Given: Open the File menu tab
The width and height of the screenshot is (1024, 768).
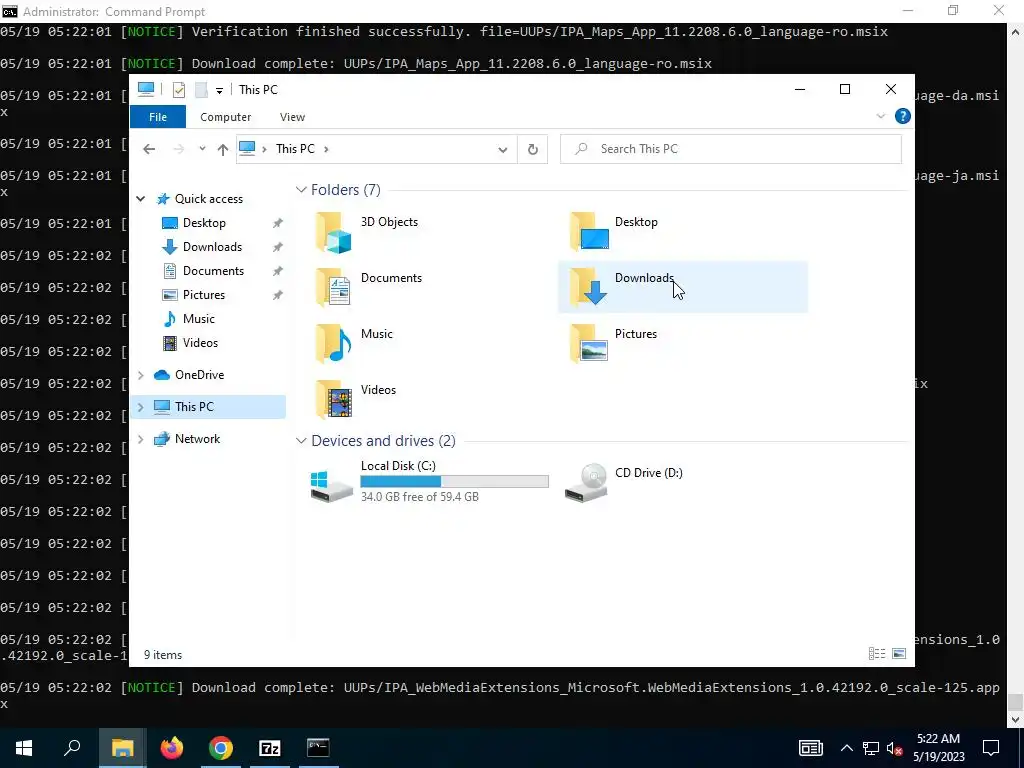Looking at the screenshot, I should coord(158,117).
